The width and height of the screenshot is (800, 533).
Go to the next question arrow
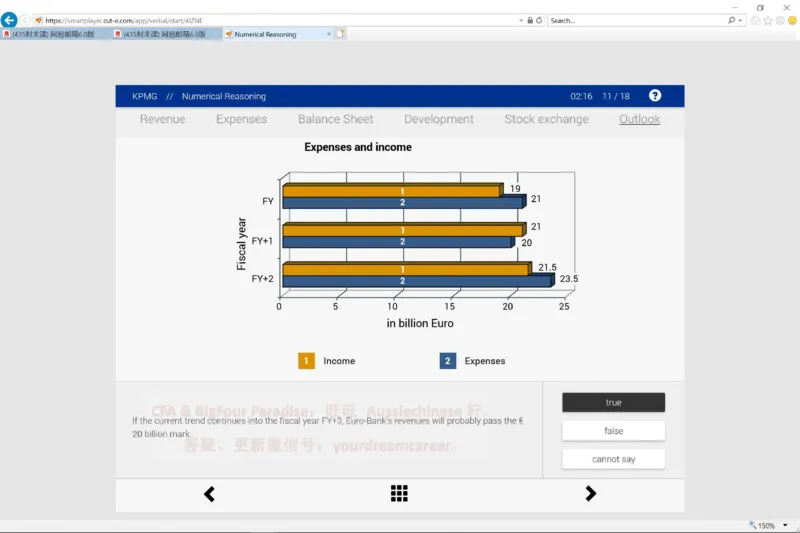coord(590,493)
